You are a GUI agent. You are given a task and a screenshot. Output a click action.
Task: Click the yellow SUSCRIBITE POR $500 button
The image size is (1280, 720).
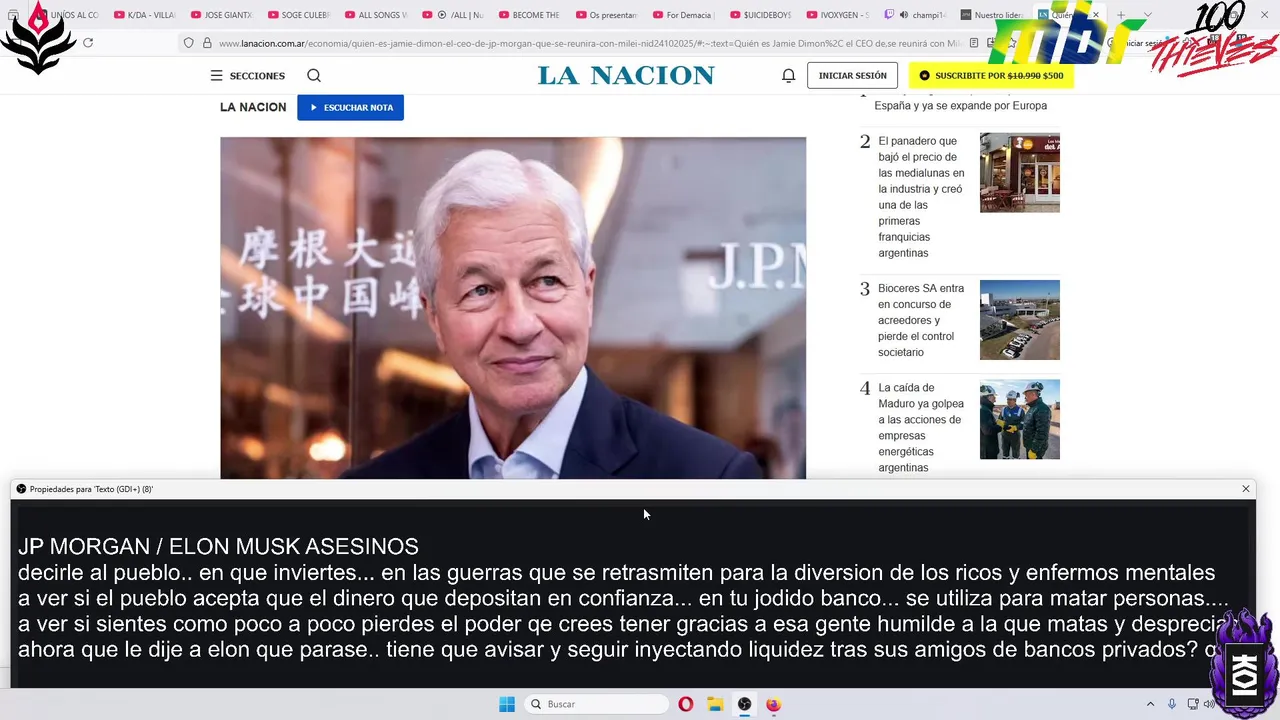(x=991, y=76)
